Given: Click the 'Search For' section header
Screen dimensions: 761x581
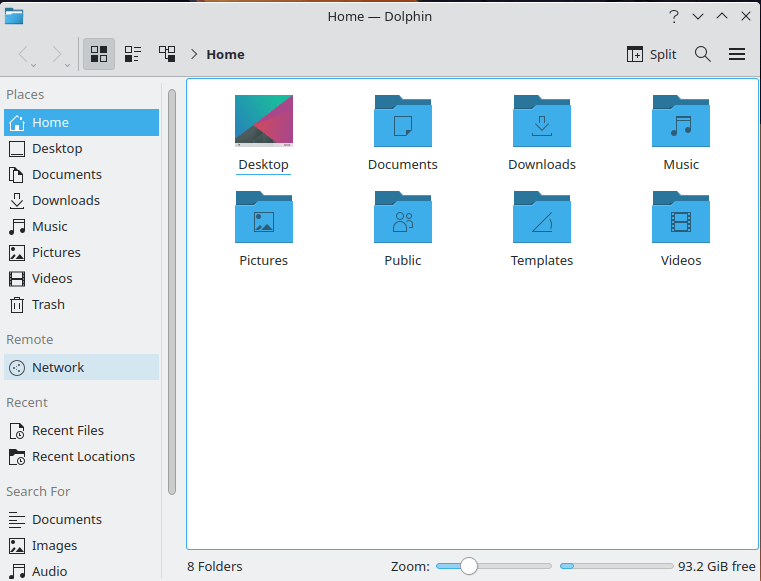Looking at the screenshot, I should click(x=38, y=491).
